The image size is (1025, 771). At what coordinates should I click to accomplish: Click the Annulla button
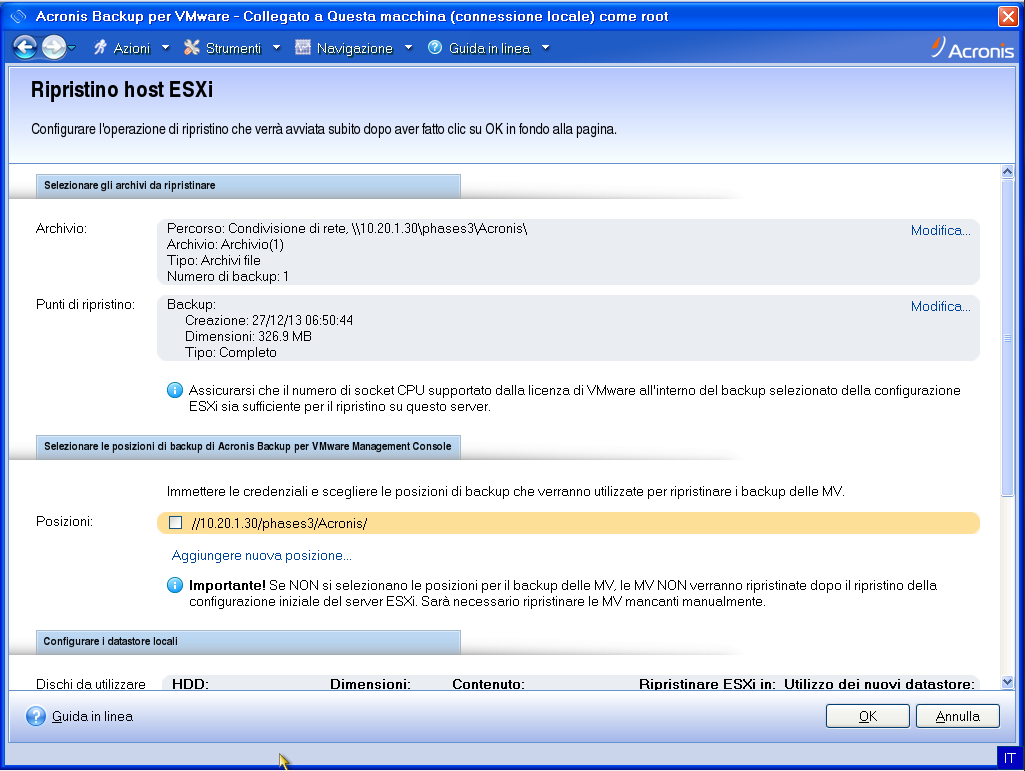point(958,716)
